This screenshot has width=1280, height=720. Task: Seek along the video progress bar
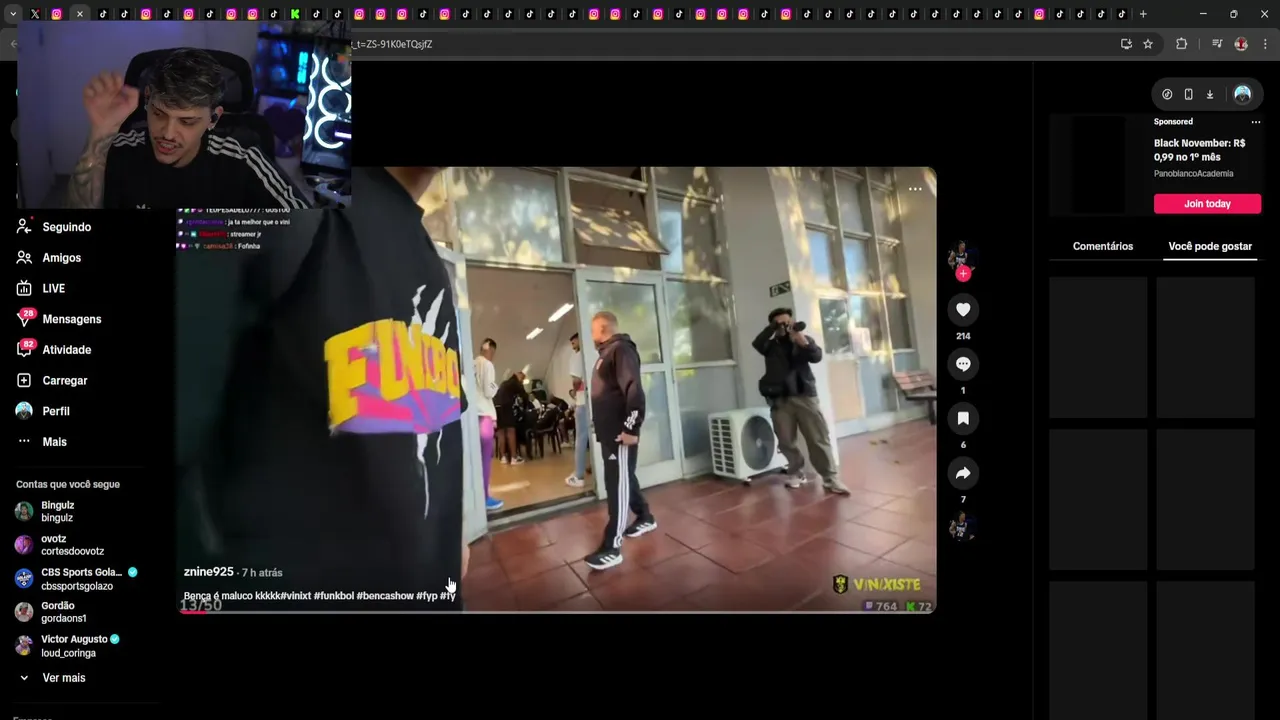coord(557,611)
